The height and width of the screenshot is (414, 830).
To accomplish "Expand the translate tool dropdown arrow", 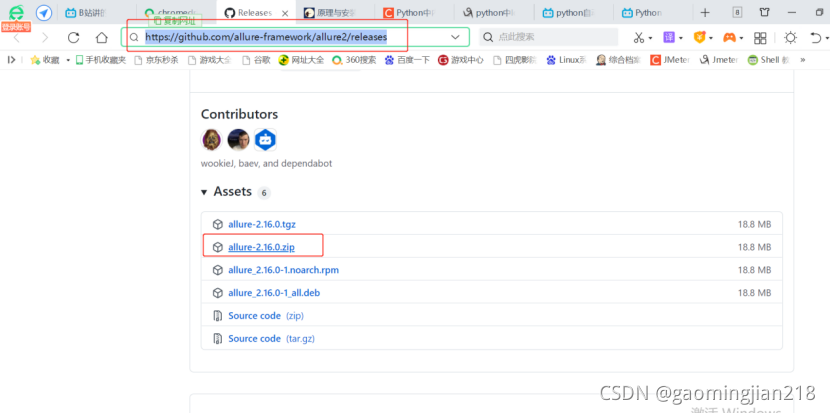I will pos(681,38).
